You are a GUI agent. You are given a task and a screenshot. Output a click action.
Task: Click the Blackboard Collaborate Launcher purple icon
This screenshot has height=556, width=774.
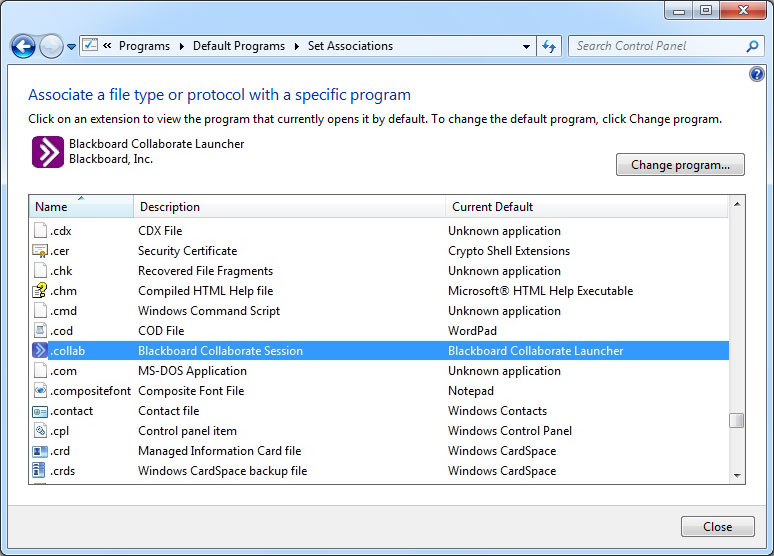click(48, 152)
